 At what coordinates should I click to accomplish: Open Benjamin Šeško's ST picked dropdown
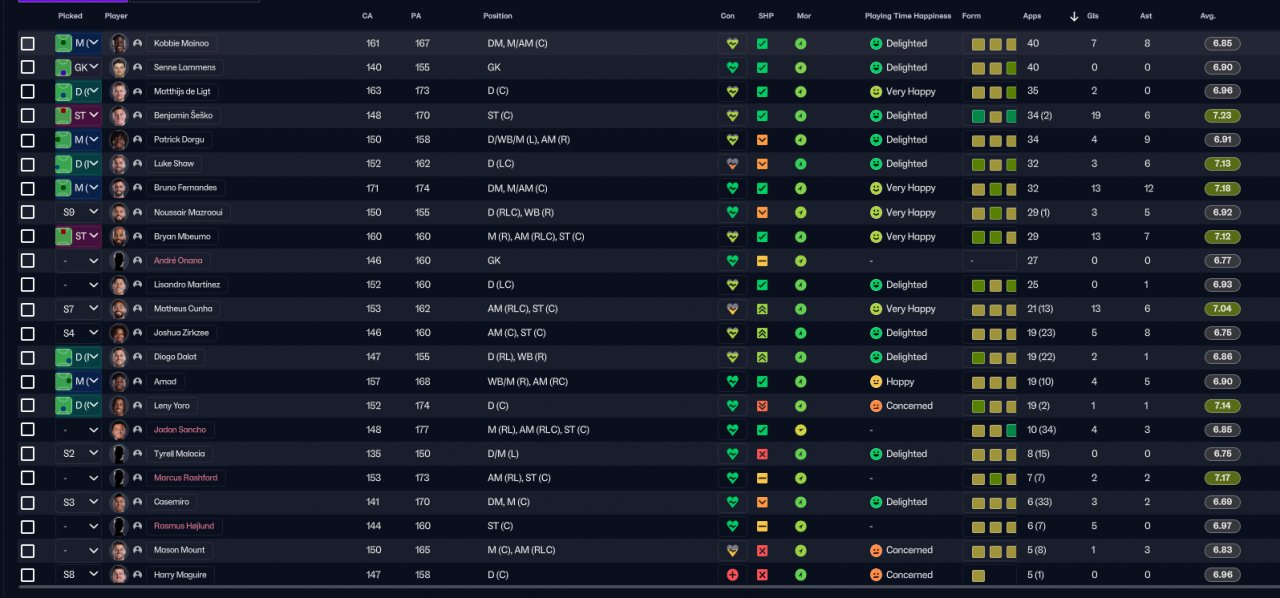(78, 116)
